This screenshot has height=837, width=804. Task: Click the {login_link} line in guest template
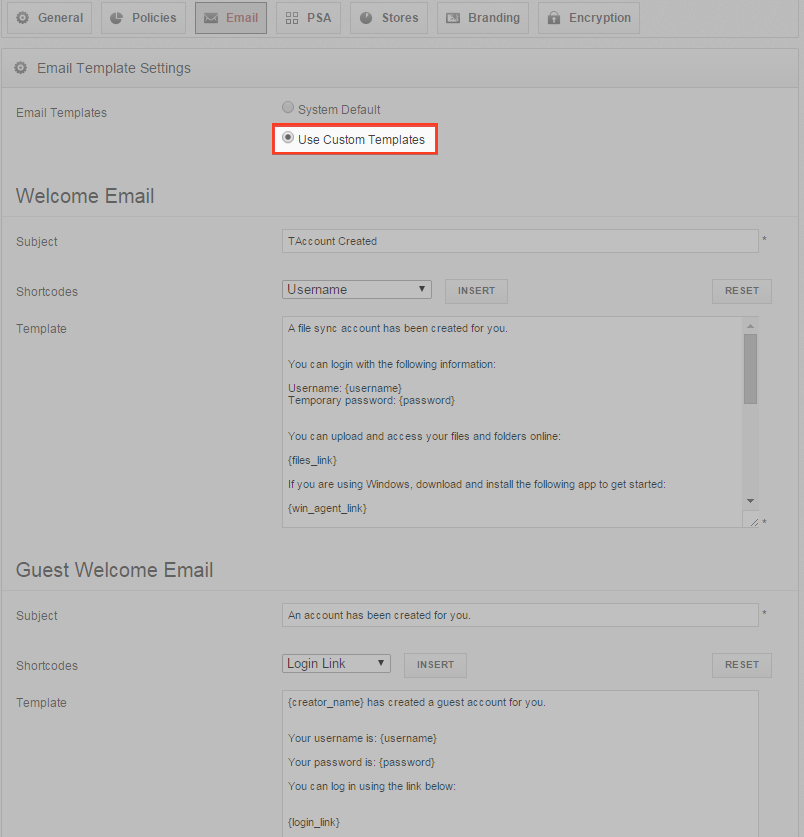(x=314, y=822)
